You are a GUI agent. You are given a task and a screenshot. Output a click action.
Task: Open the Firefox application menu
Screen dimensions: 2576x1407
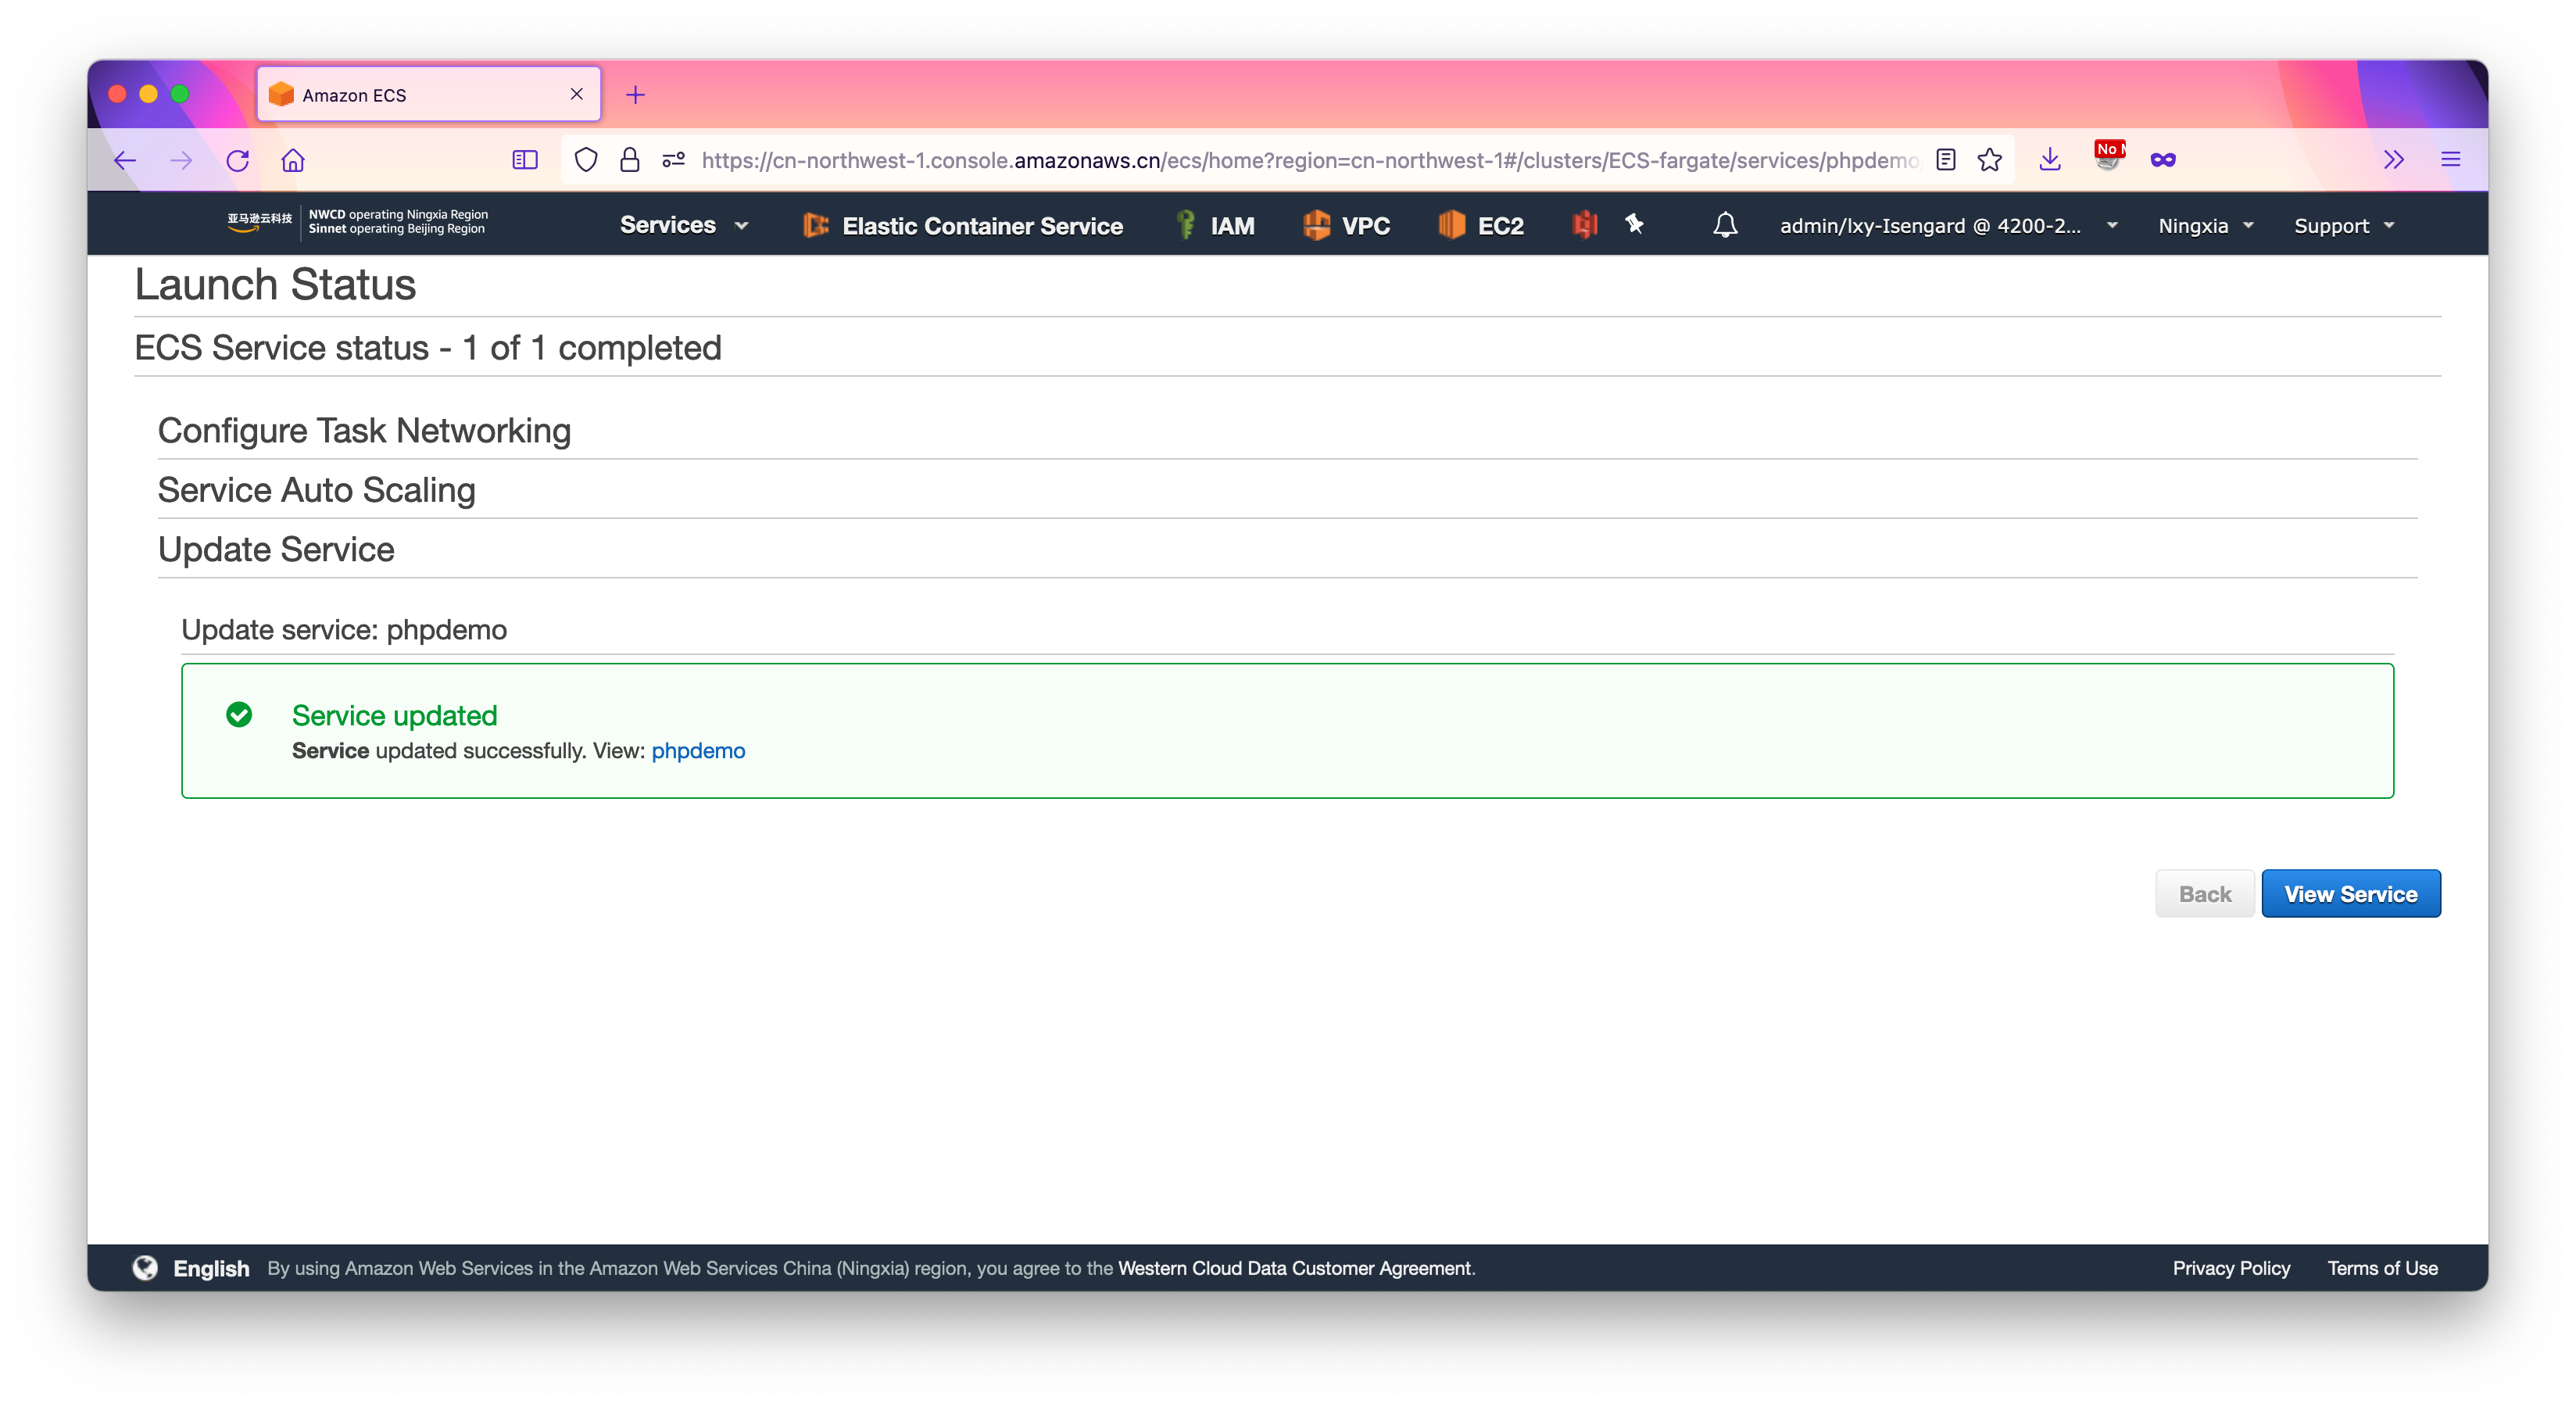[x=2450, y=160]
